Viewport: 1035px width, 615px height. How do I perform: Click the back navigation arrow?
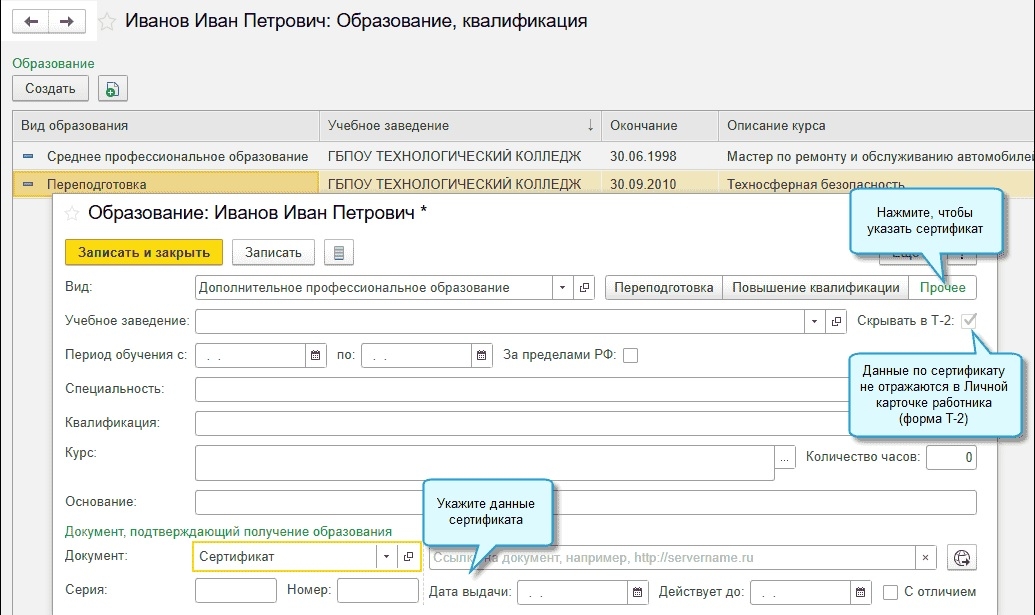[x=31, y=21]
